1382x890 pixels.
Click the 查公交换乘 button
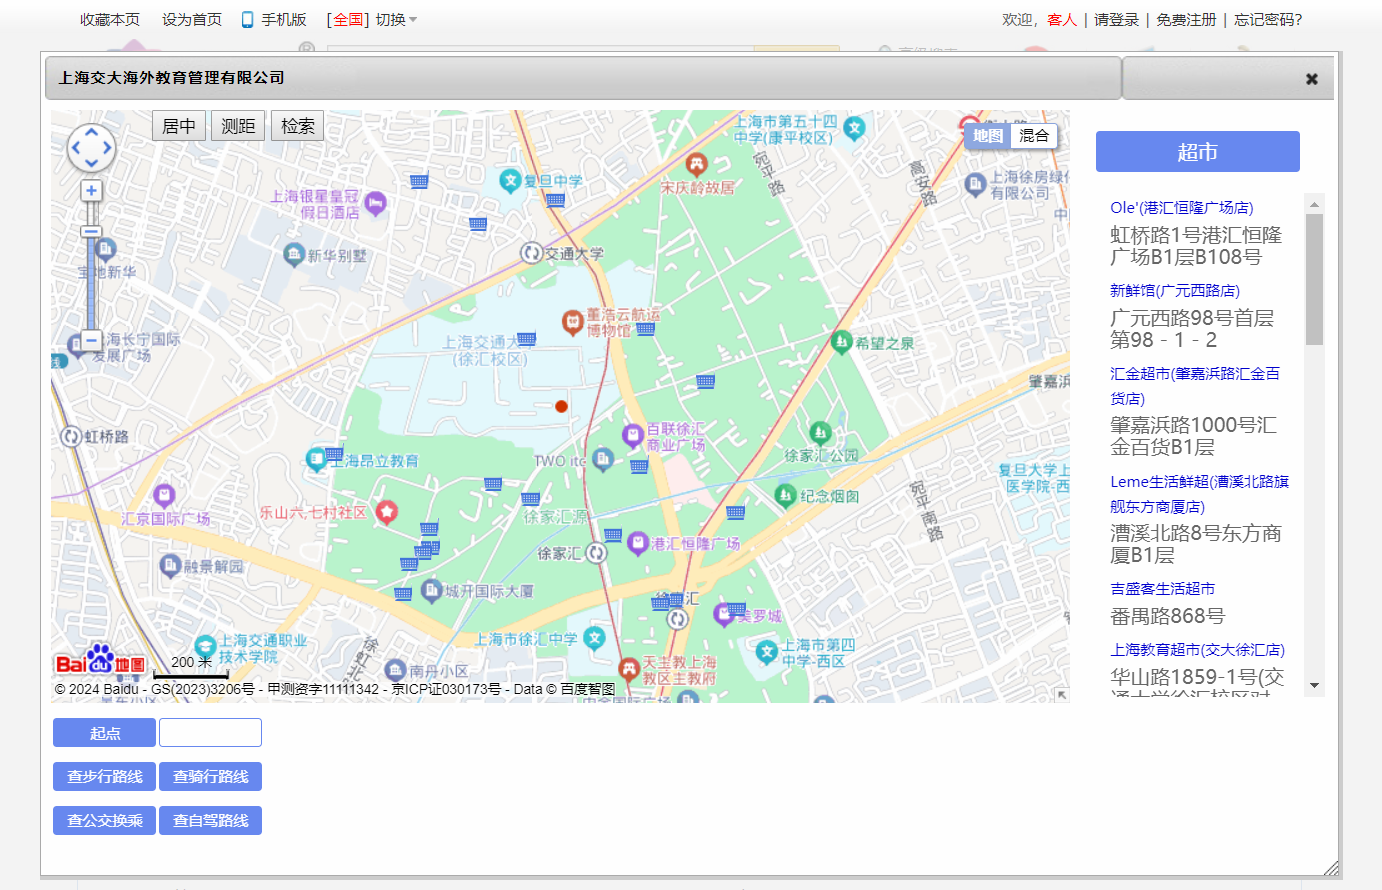coord(104,820)
